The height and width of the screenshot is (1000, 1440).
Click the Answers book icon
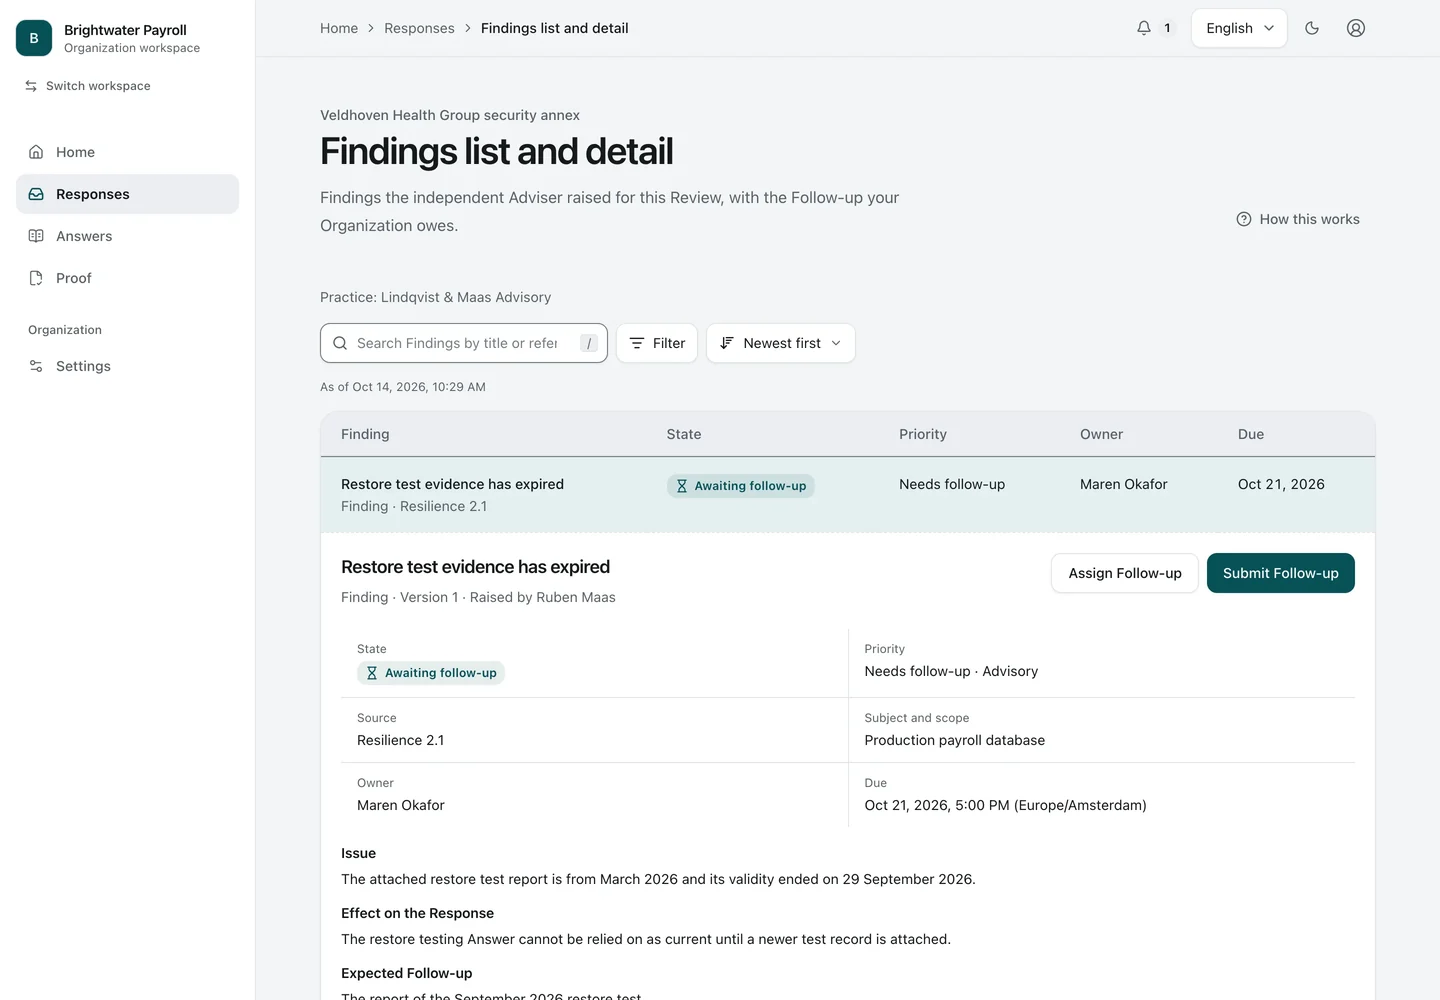[36, 236]
